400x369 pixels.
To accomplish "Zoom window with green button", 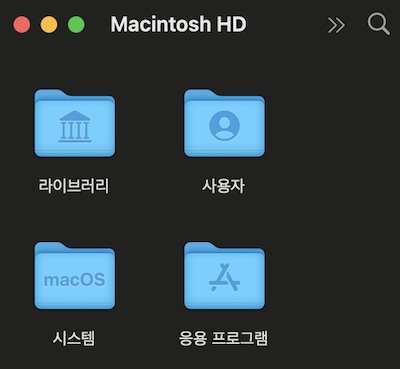I will coord(76,25).
